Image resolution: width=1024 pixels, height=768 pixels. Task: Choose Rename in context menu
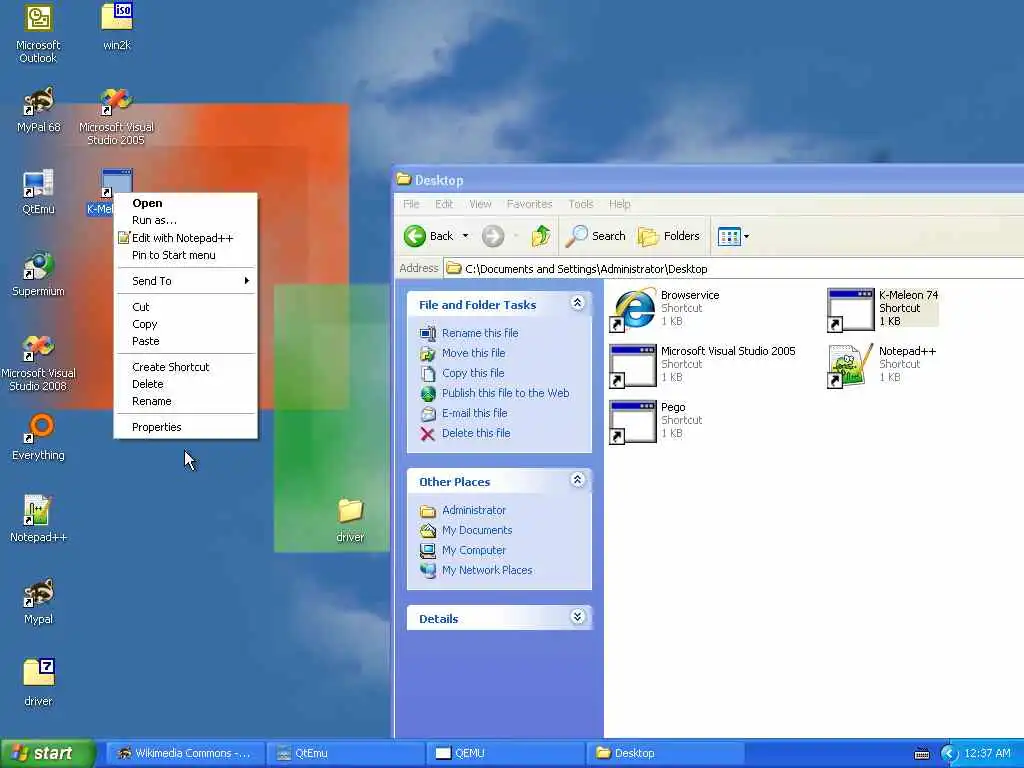[185, 401]
